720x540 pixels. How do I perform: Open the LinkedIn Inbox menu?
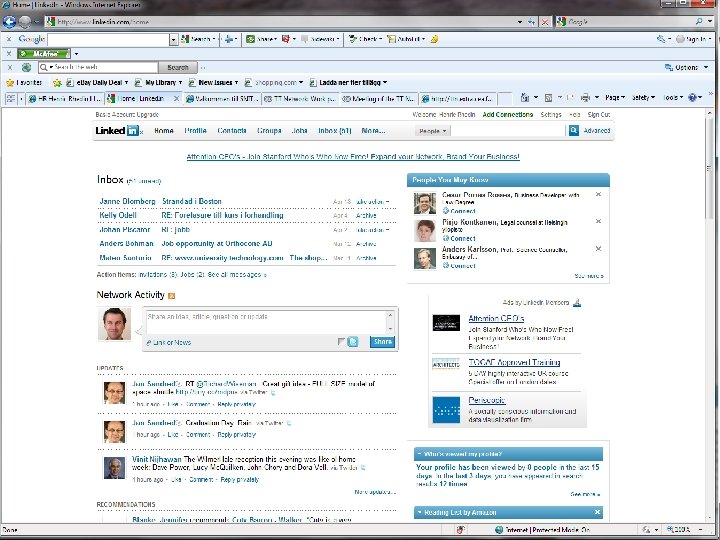335,130
